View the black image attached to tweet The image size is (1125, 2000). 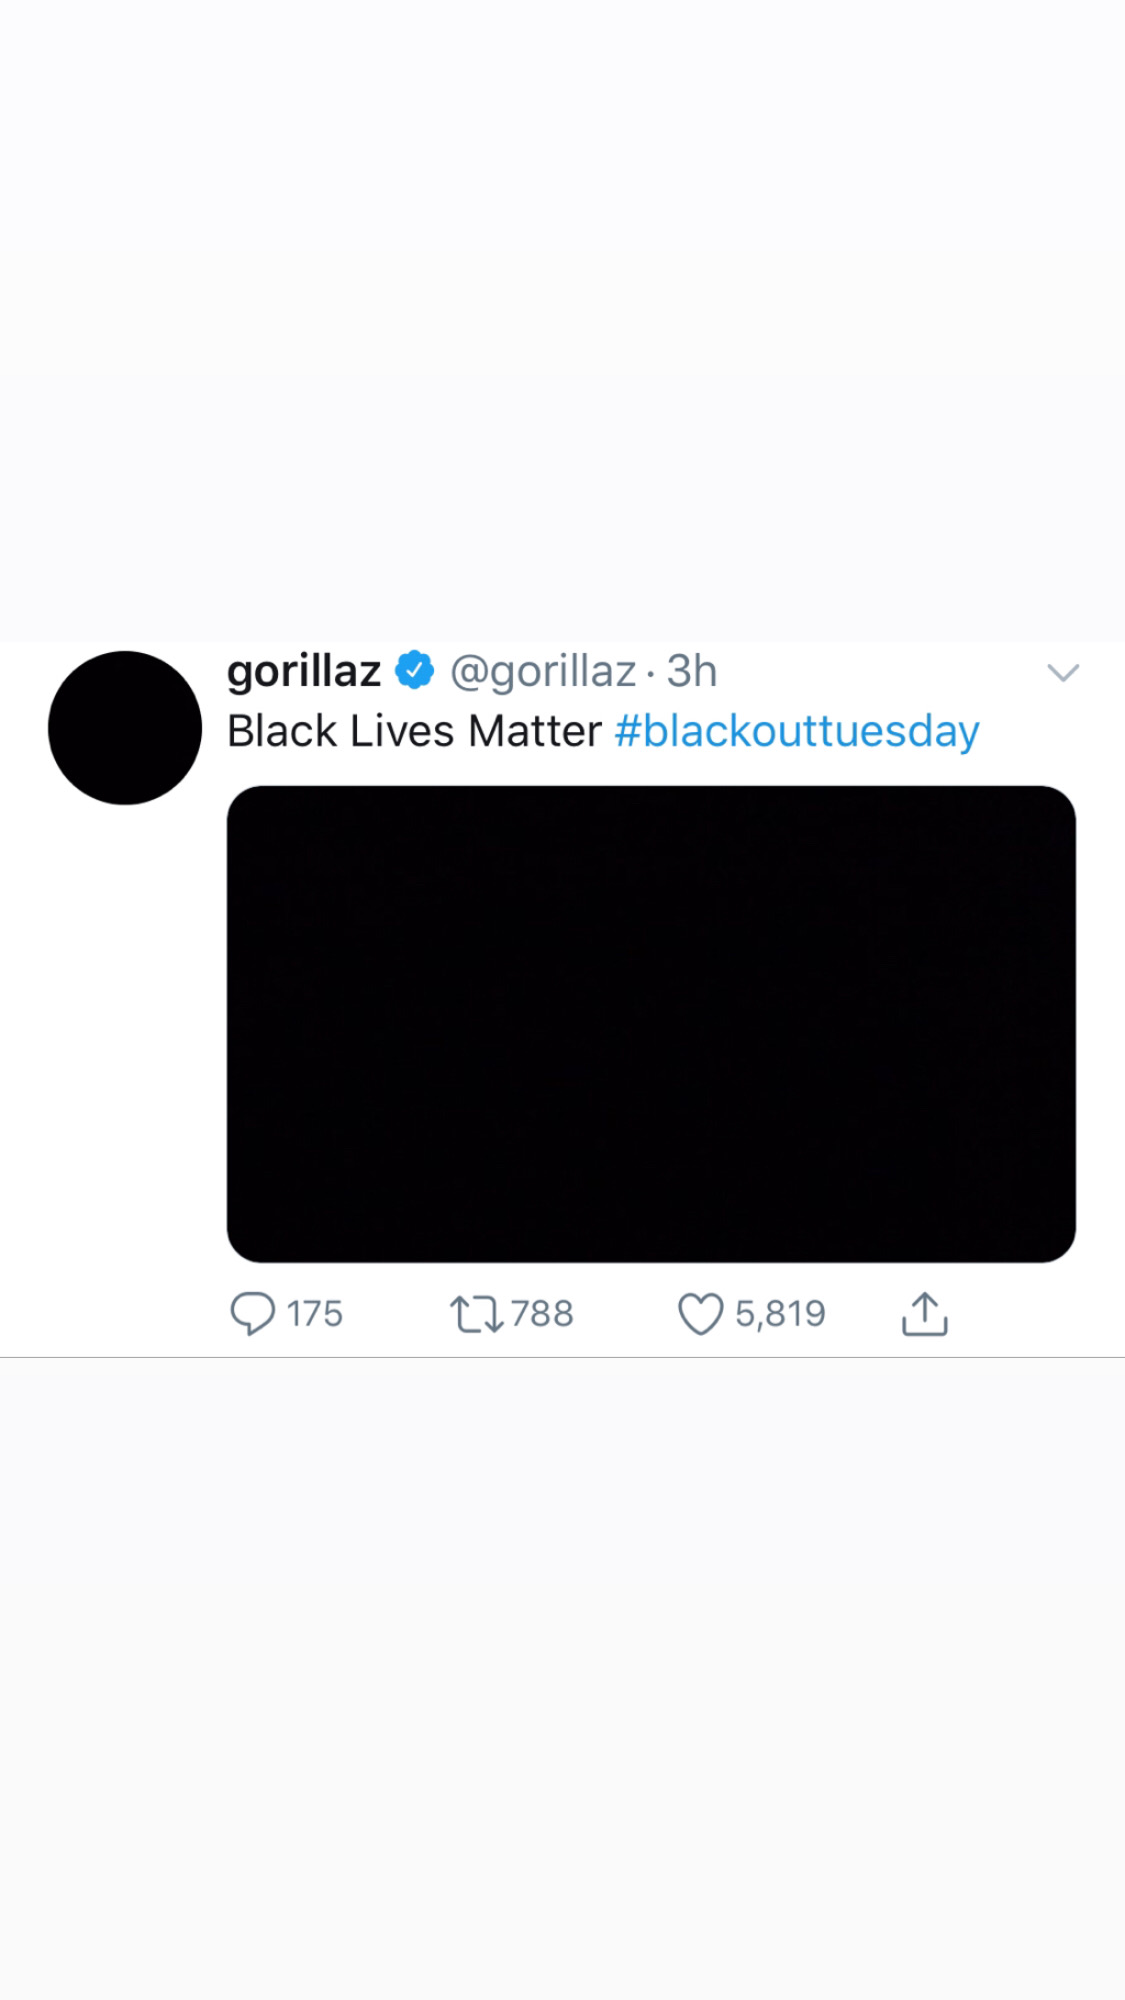click(x=651, y=1023)
